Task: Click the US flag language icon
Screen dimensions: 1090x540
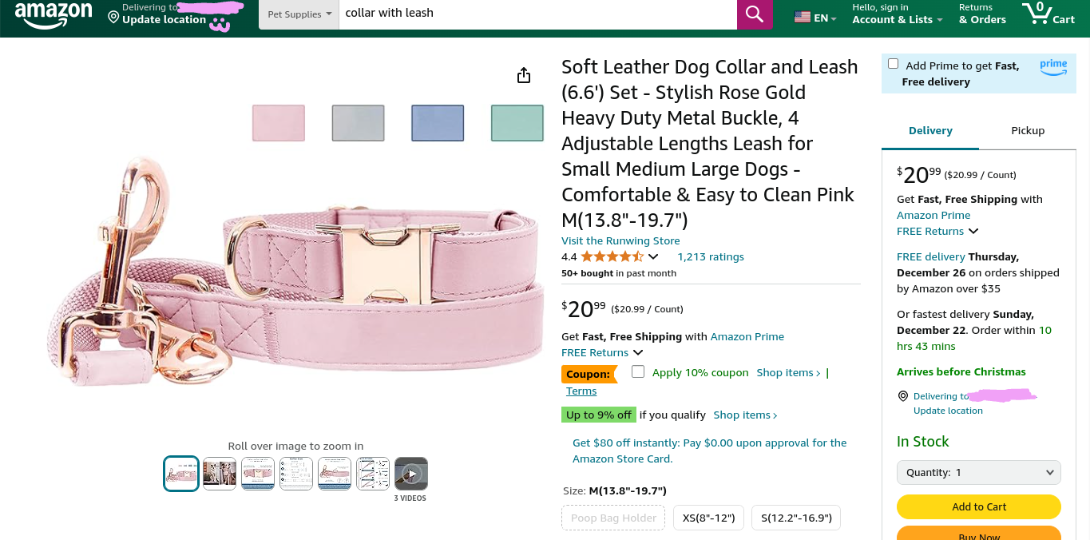Action: point(803,17)
